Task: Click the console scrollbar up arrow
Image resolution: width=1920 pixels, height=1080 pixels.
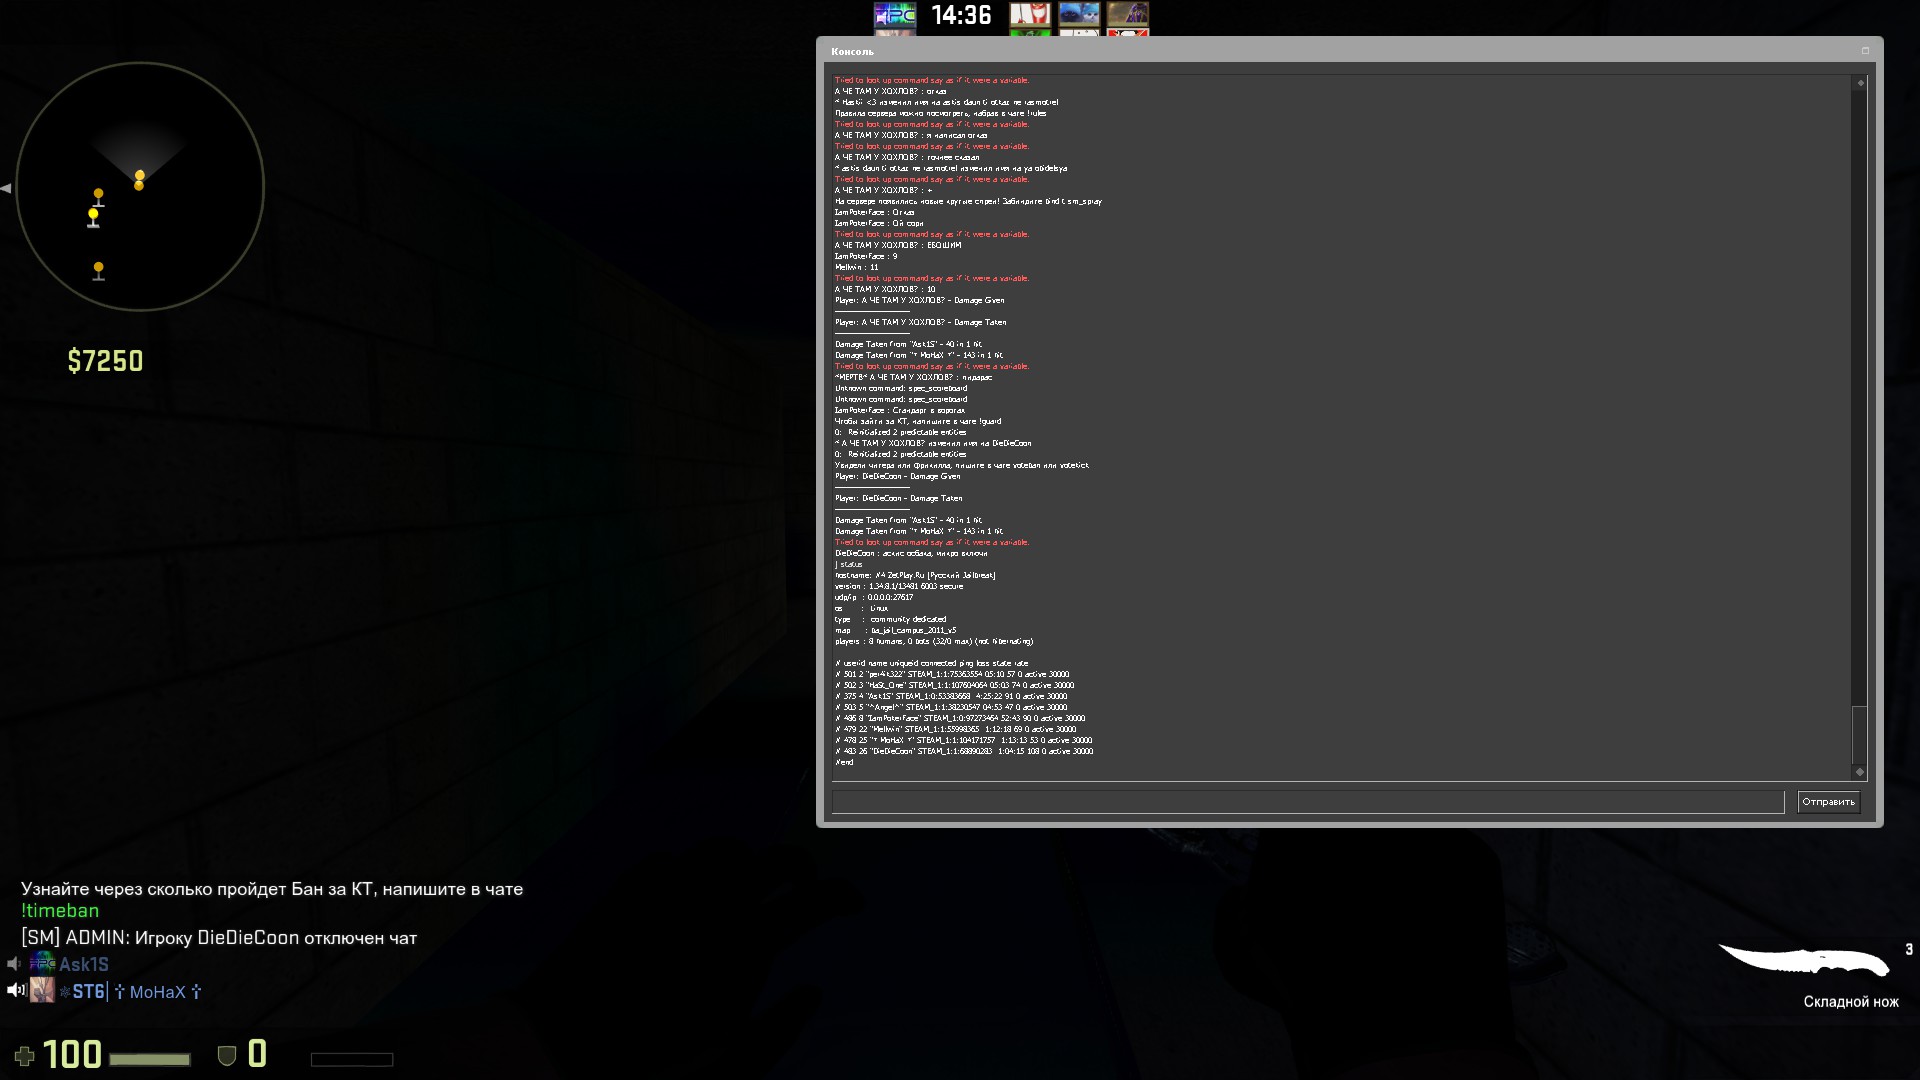Action: pyautogui.click(x=1860, y=83)
